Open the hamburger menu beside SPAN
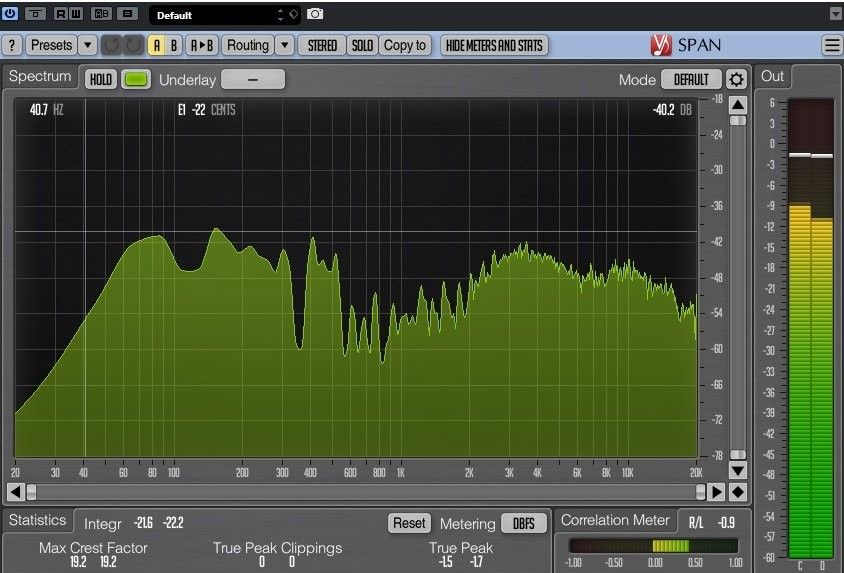This screenshot has width=844, height=573. pos(832,45)
